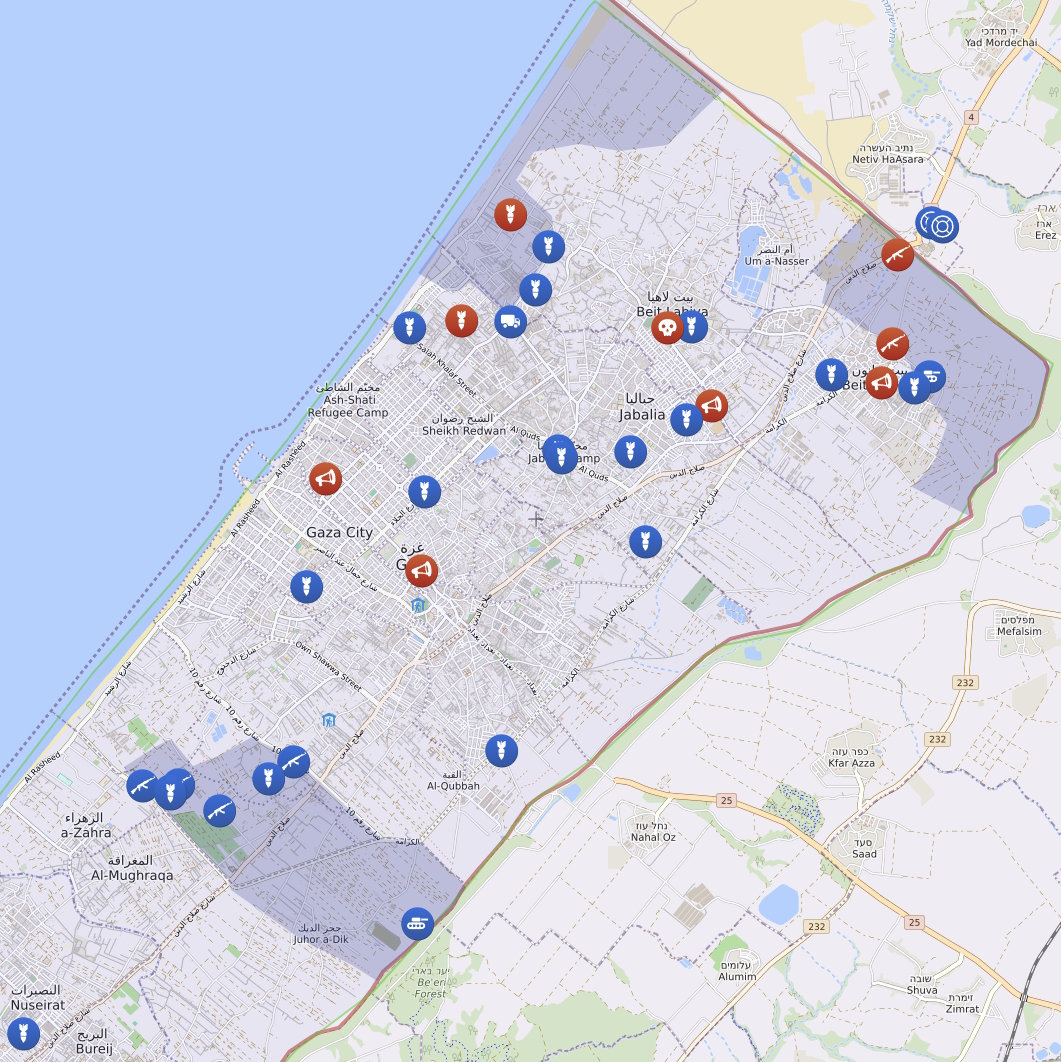Click the blue truck convoy marker

click(510, 322)
